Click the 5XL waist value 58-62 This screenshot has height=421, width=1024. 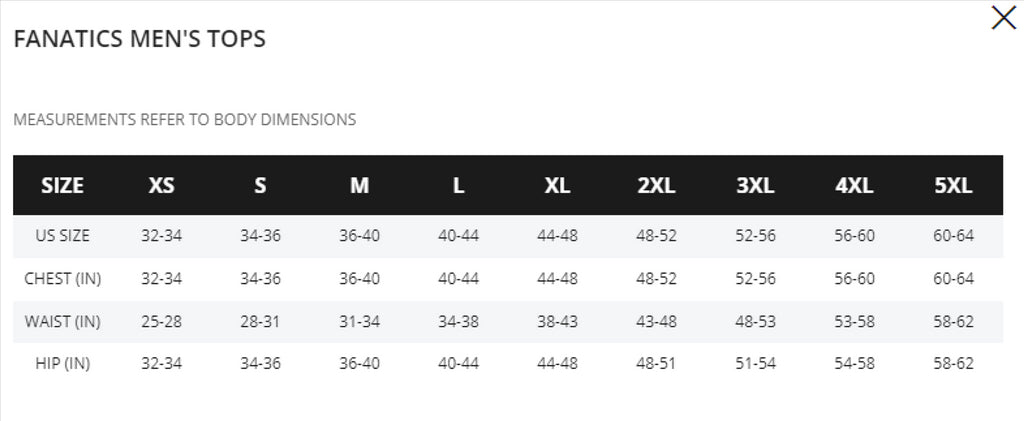pyautogui.click(x=953, y=322)
